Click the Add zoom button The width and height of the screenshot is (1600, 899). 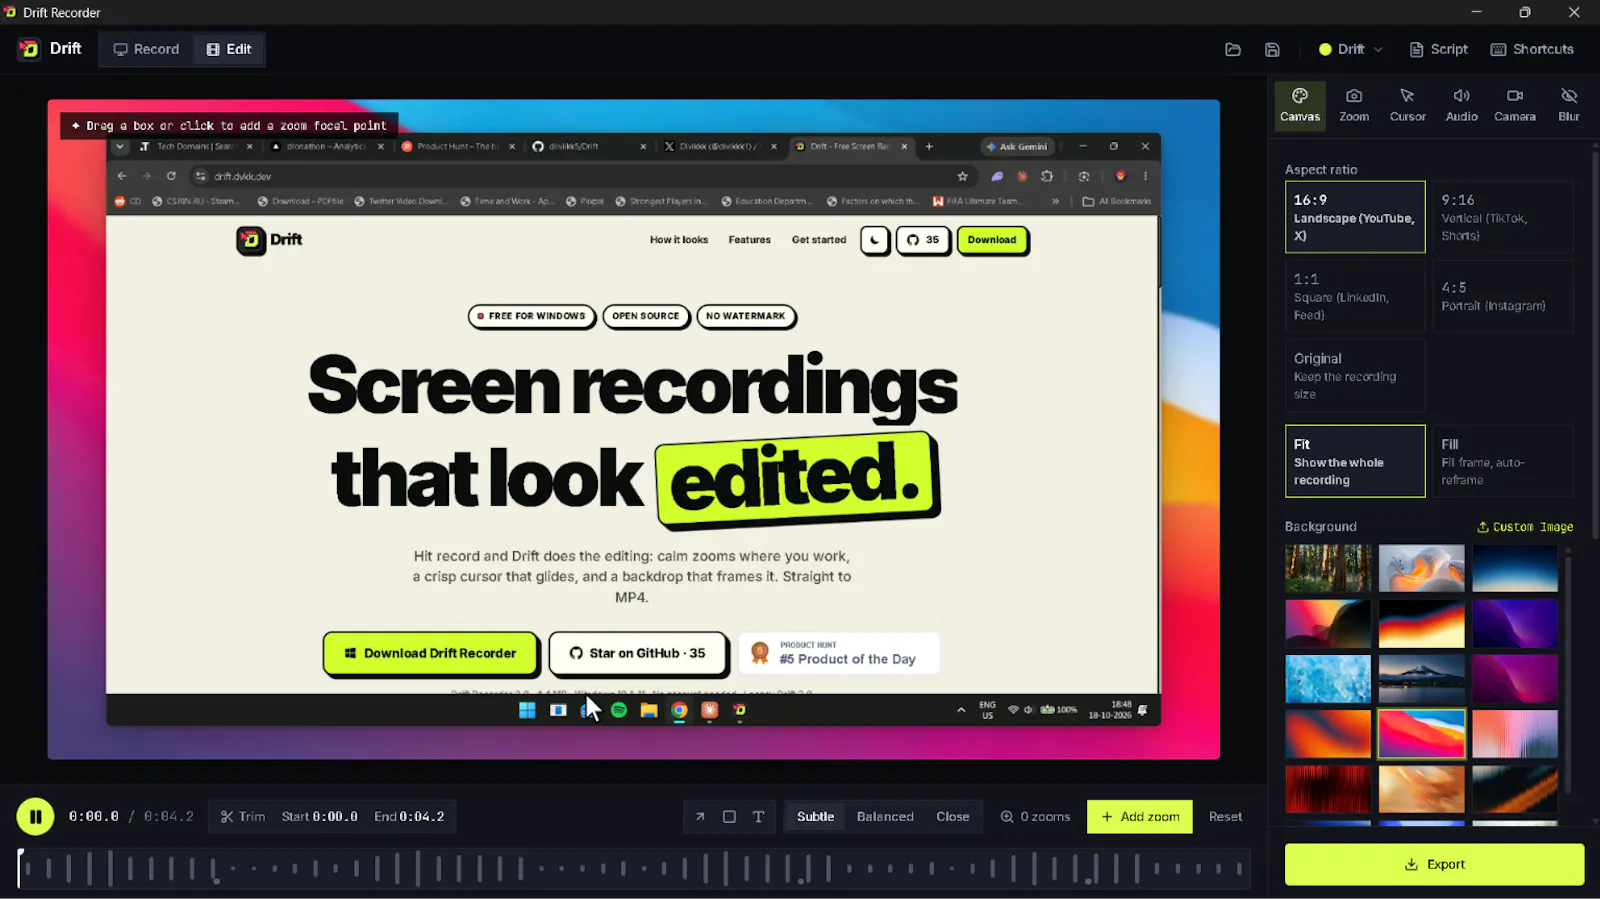pos(1140,816)
